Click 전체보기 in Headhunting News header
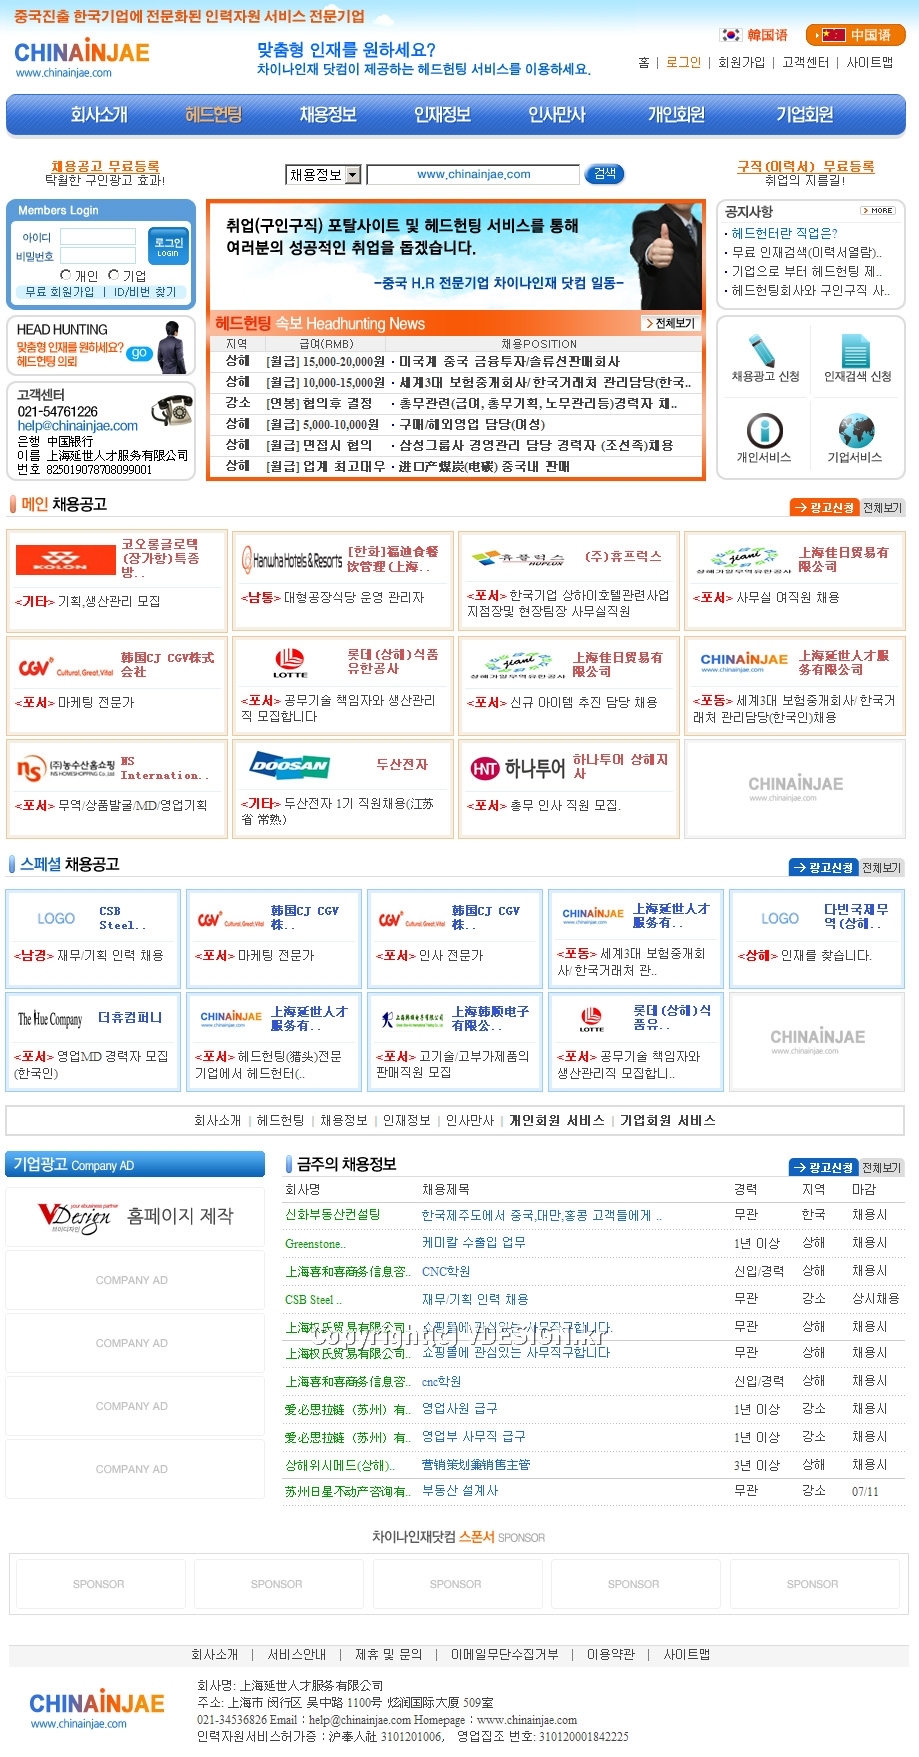919x1757 pixels. coord(669,323)
